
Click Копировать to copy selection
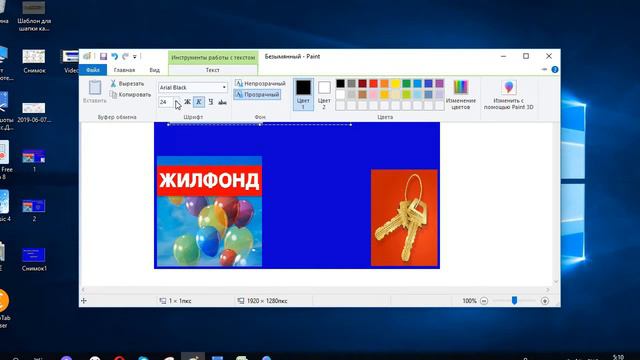(x=131, y=94)
